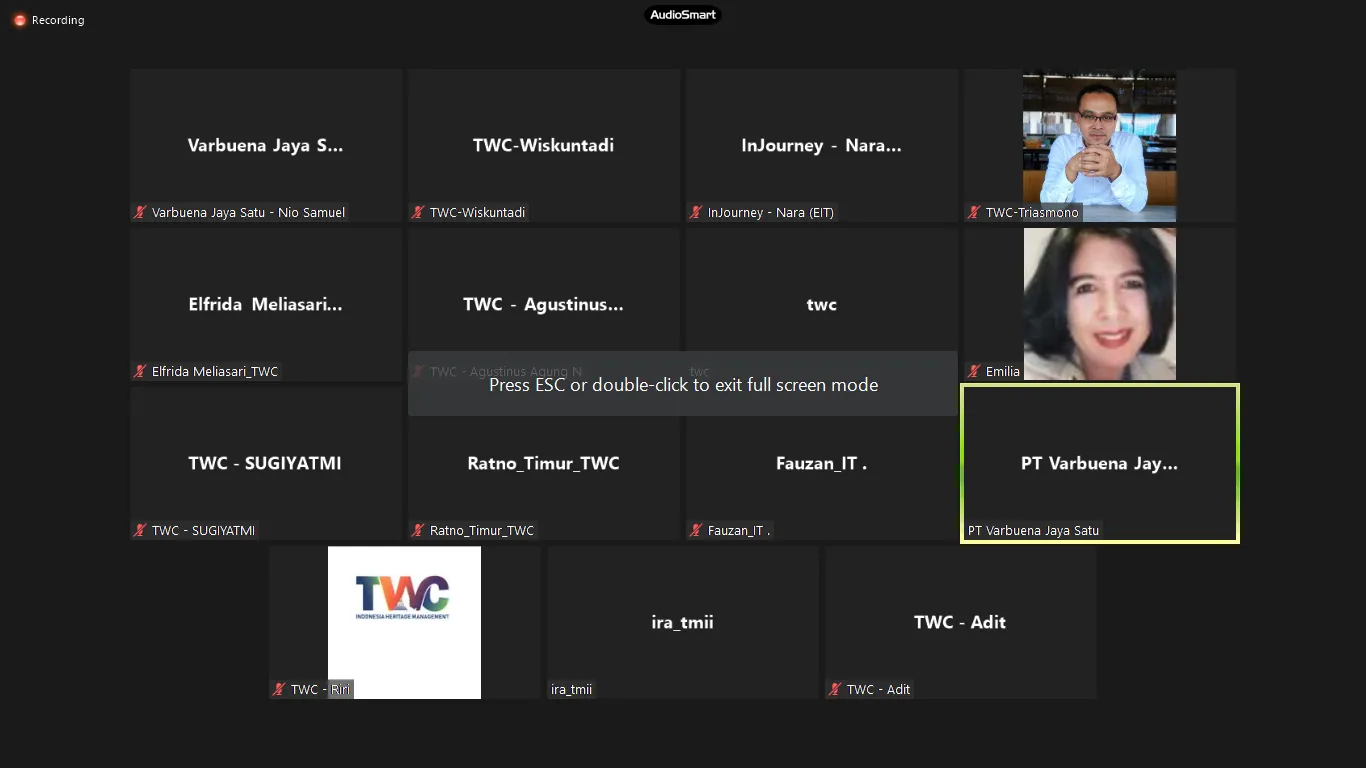Viewport: 1366px width, 768px height.
Task: Click muted mic icon beside Elfrida Meliasari_TWC
Action: click(141, 371)
